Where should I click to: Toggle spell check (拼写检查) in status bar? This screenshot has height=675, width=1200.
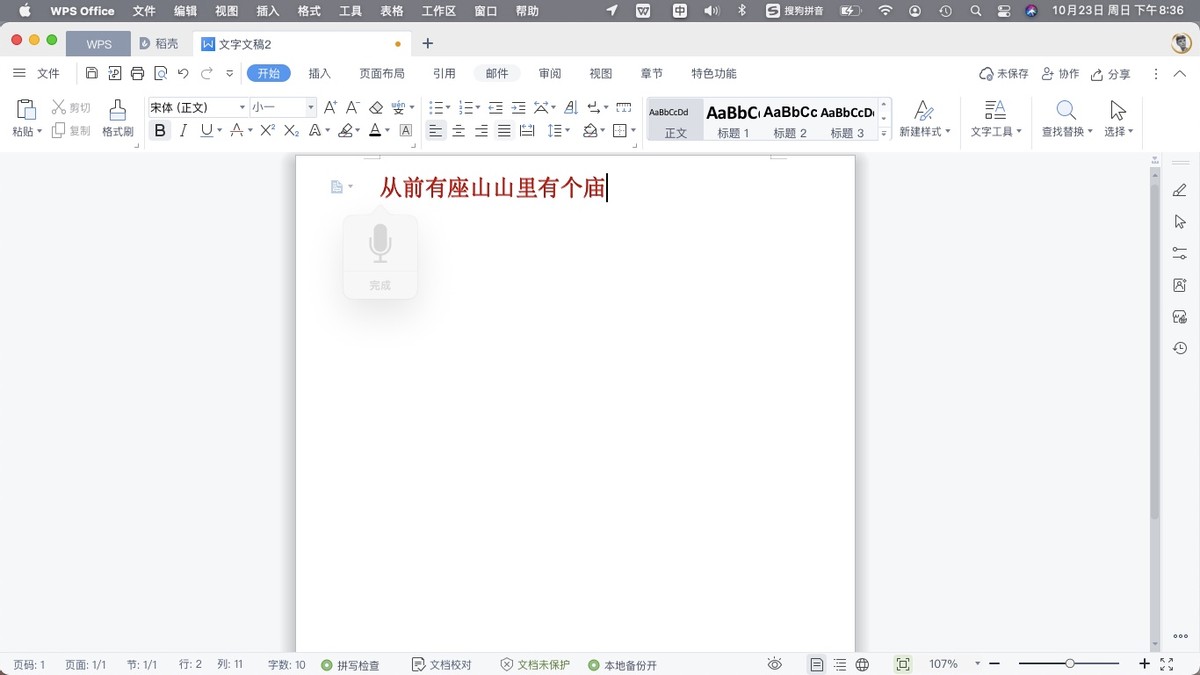click(x=351, y=665)
